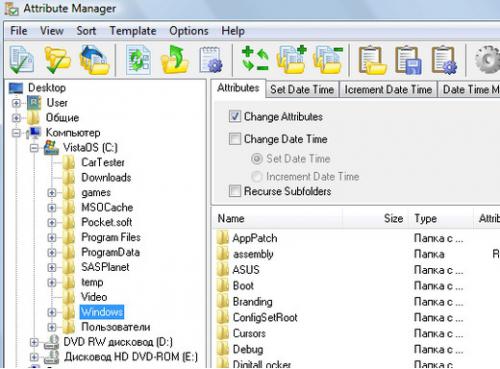
Task: Click the grey gear options icon
Action: coord(488,60)
